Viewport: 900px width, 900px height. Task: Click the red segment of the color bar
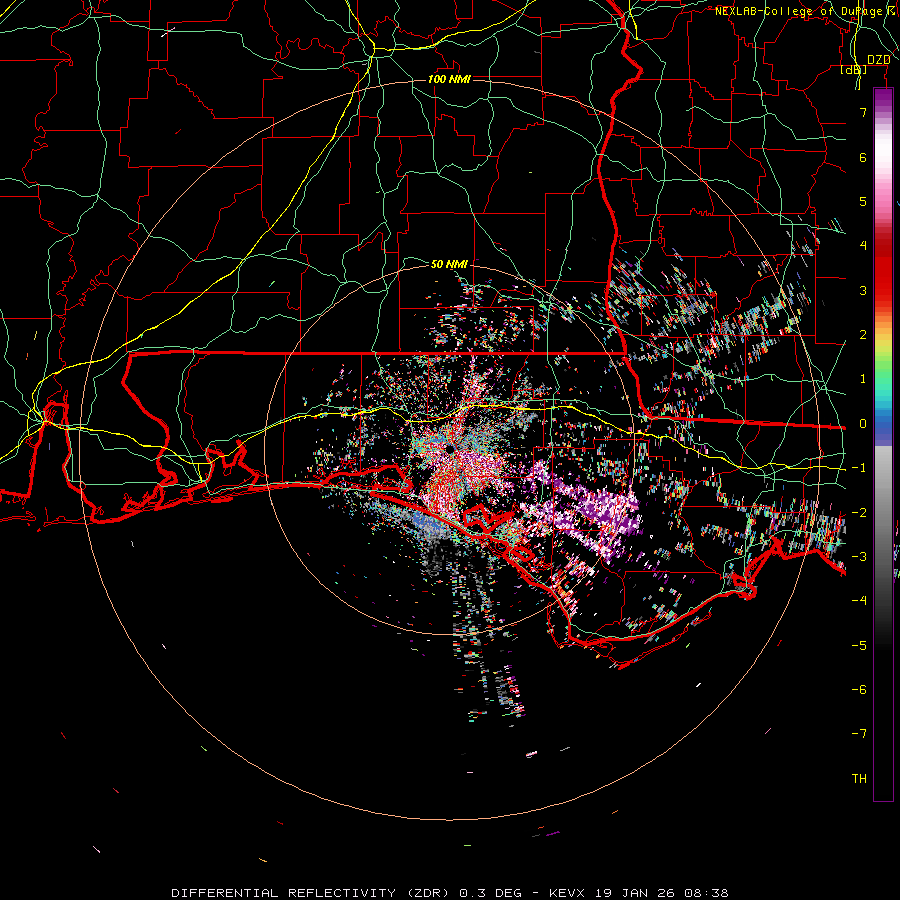tap(883, 270)
